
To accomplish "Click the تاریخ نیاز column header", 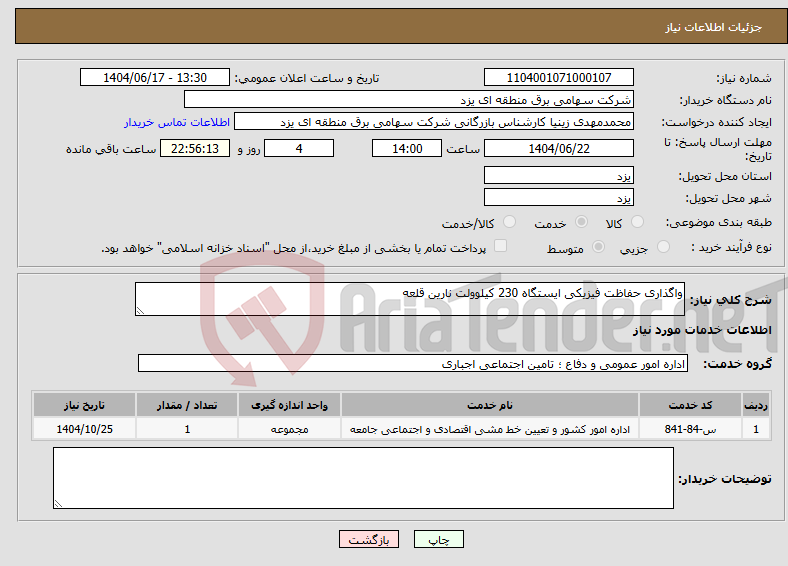I will (x=84, y=405).
